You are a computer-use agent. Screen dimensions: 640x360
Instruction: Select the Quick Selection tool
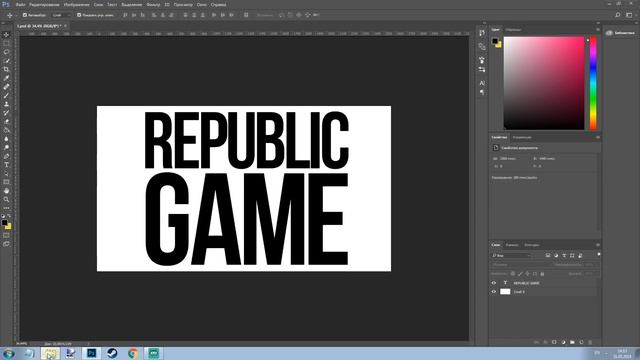coord(6,60)
